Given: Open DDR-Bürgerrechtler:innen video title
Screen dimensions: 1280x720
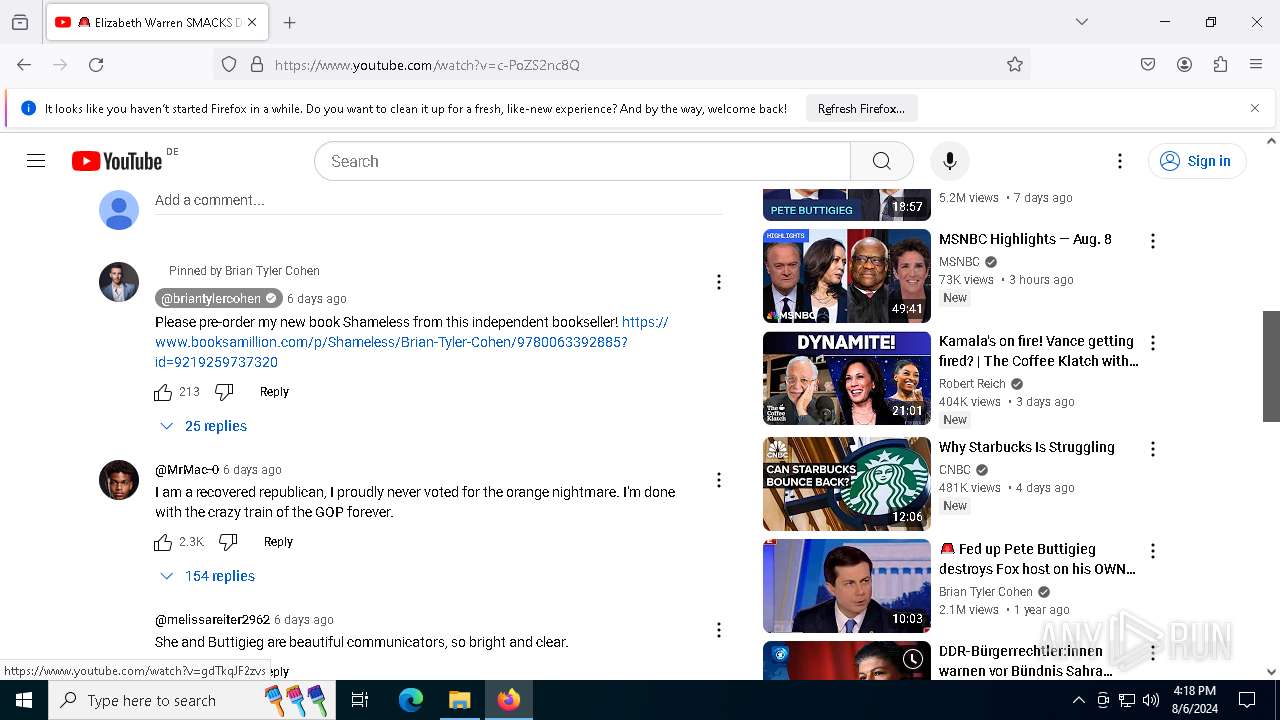Looking at the screenshot, I should pyautogui.click(x=1026, y=661).
